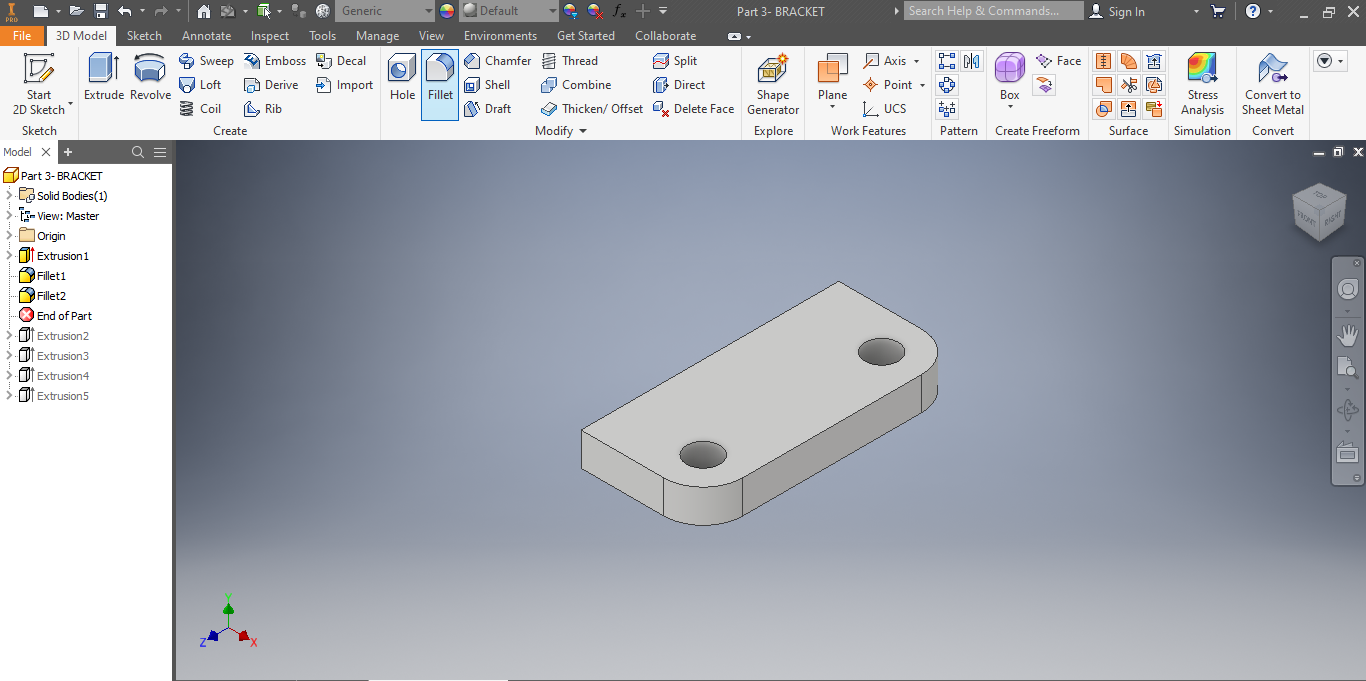Click Convert to Sheet Metal
The height and width of the screenshot is (681, 1366).
(1272, 84)
